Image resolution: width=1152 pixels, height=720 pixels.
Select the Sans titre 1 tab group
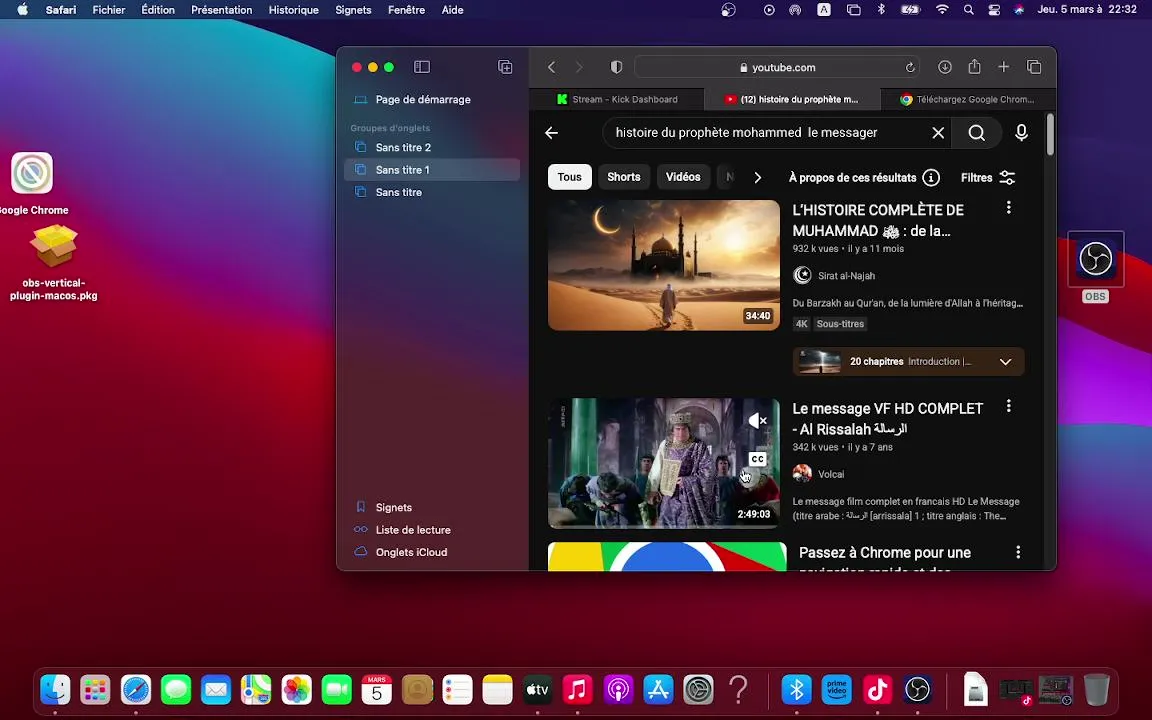click(432, 170)
